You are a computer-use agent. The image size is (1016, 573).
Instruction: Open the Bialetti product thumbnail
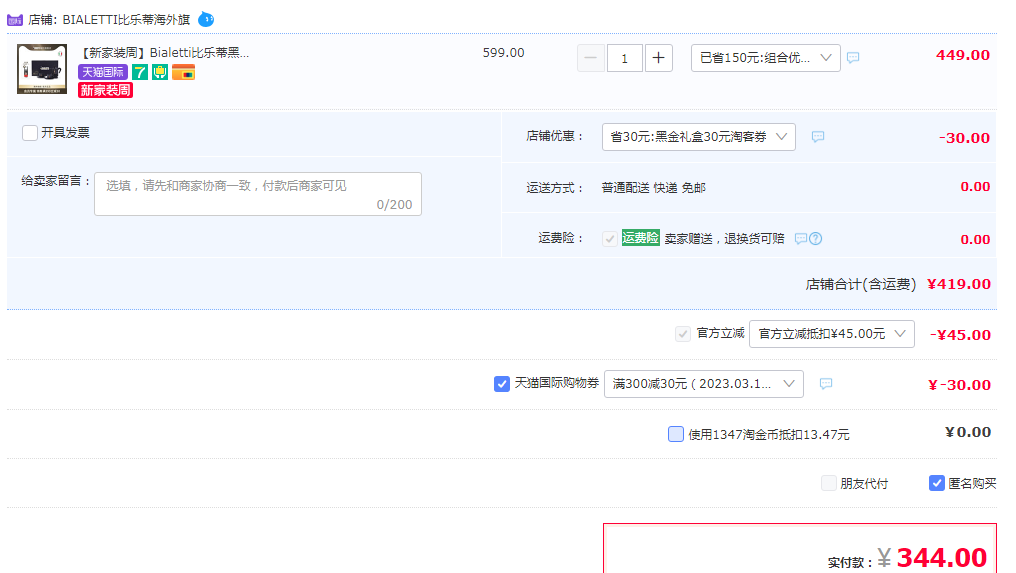pyautogui.click(x=42, y=69)
